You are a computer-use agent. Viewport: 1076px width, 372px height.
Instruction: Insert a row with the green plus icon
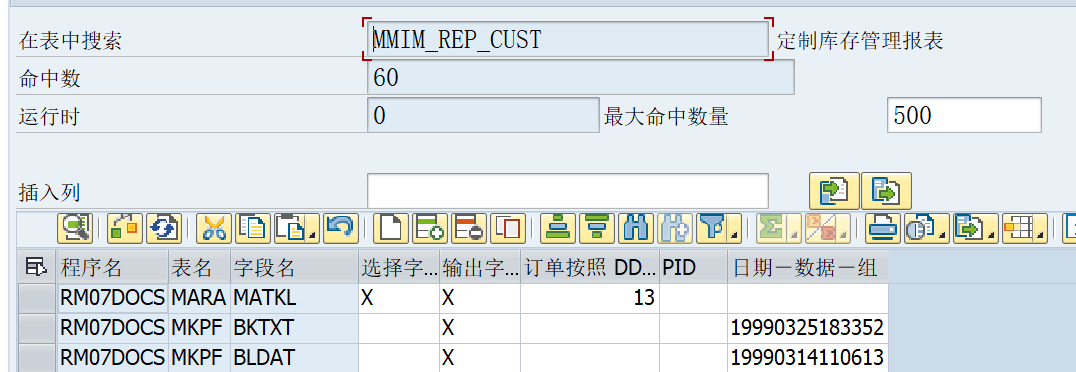tap(430, 229)
